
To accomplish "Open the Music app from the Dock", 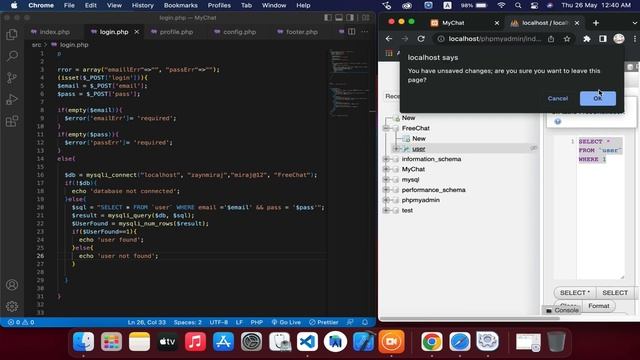I will (x=195, y=342).
